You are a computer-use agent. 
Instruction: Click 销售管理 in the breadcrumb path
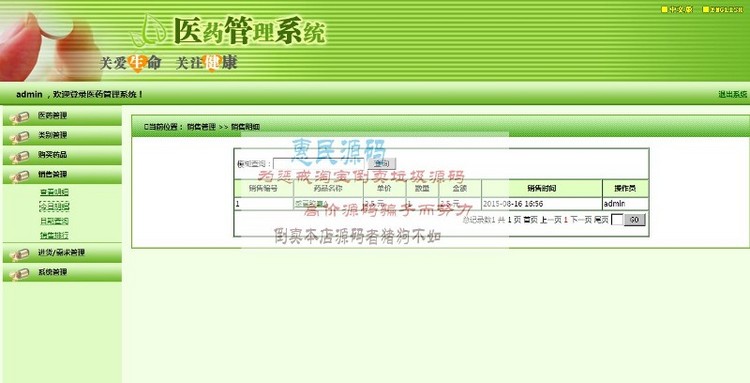click(201, 127)
